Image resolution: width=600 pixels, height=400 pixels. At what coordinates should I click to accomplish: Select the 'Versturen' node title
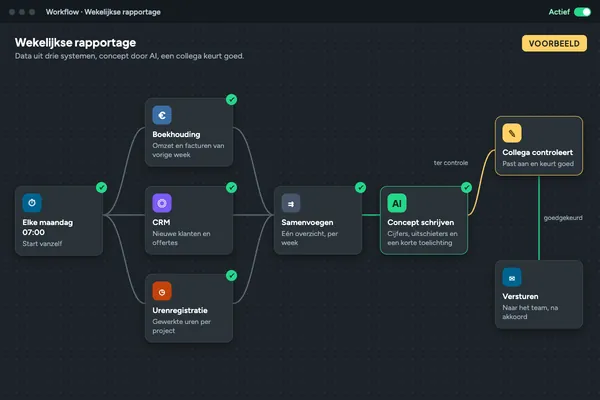pyautogui.click(x=520, y=296)
